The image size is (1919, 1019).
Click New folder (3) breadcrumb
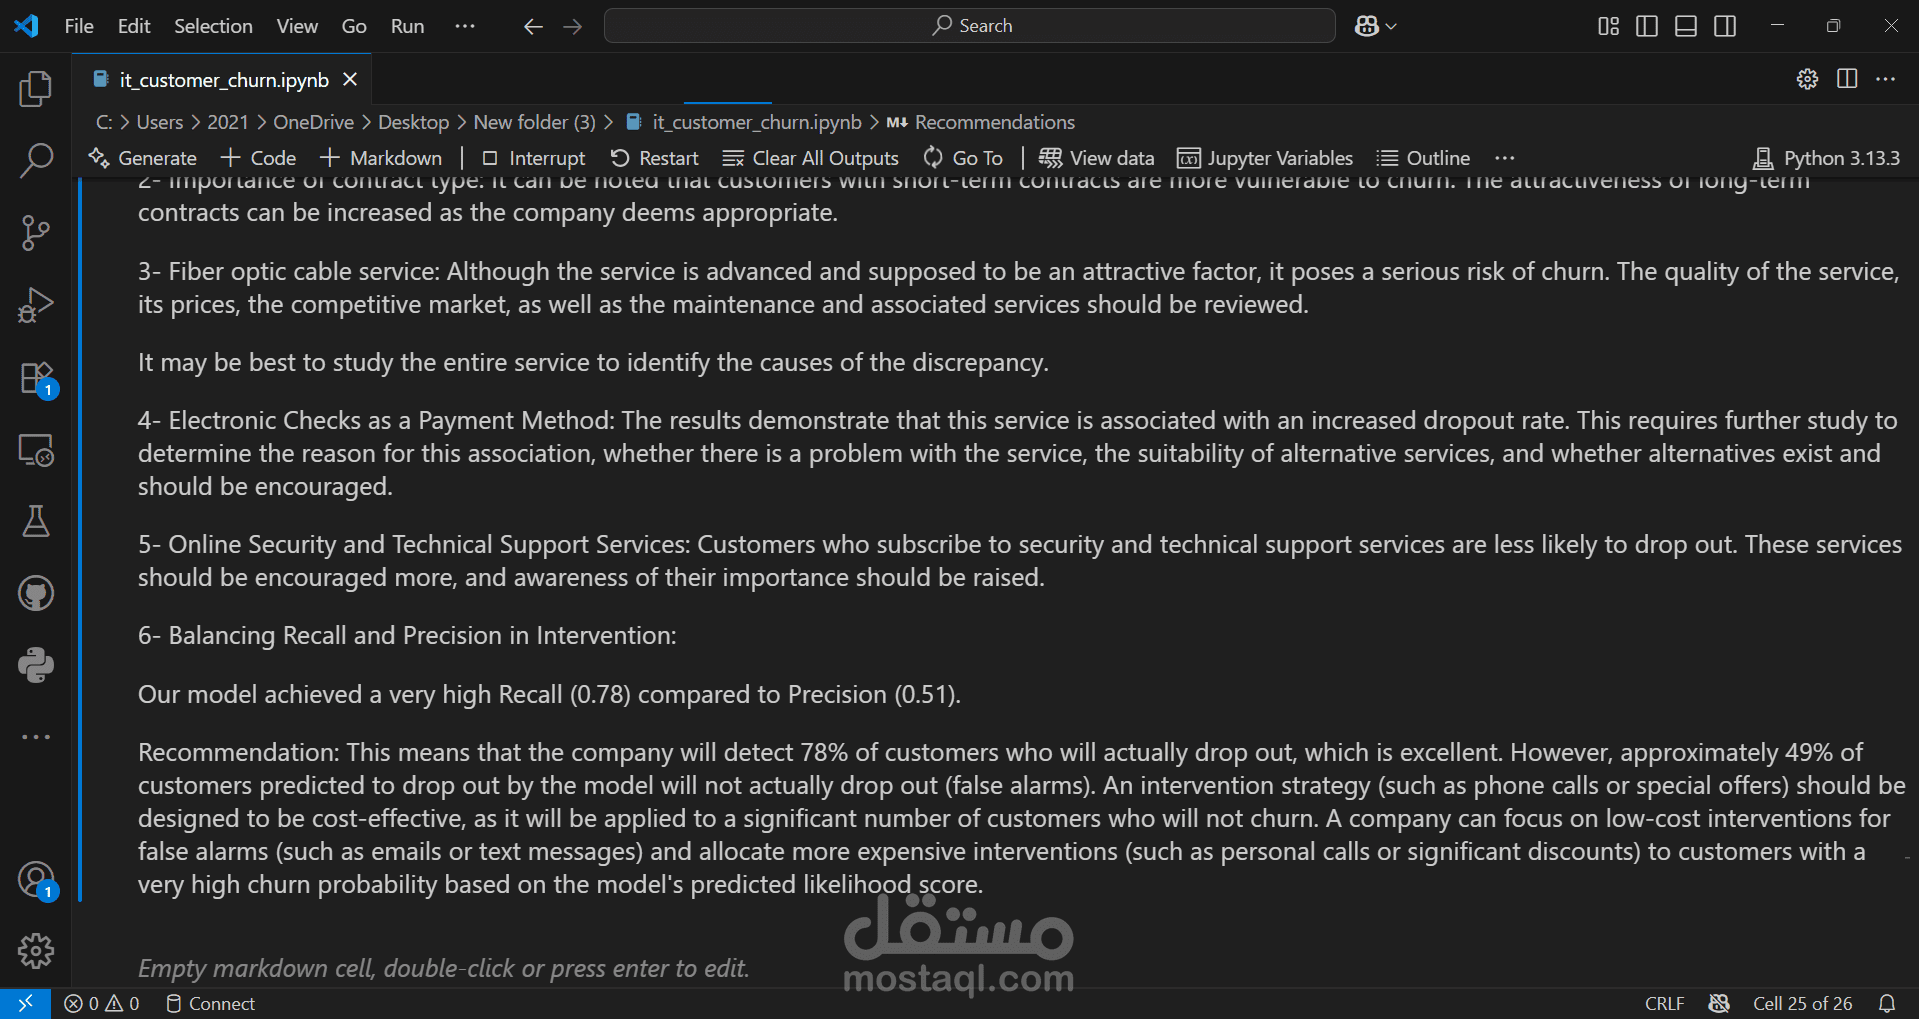pos(534,122)
